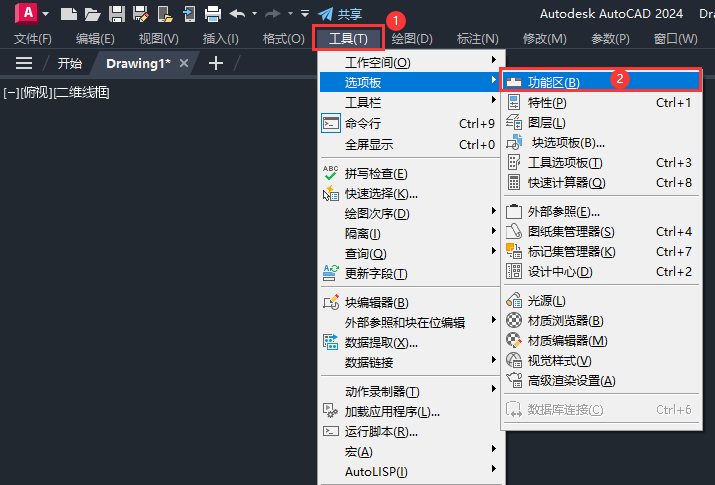This screenshot has height=485, width=715.
Task: Click the 二维线框 visual style control
Action: coord(82,93)
